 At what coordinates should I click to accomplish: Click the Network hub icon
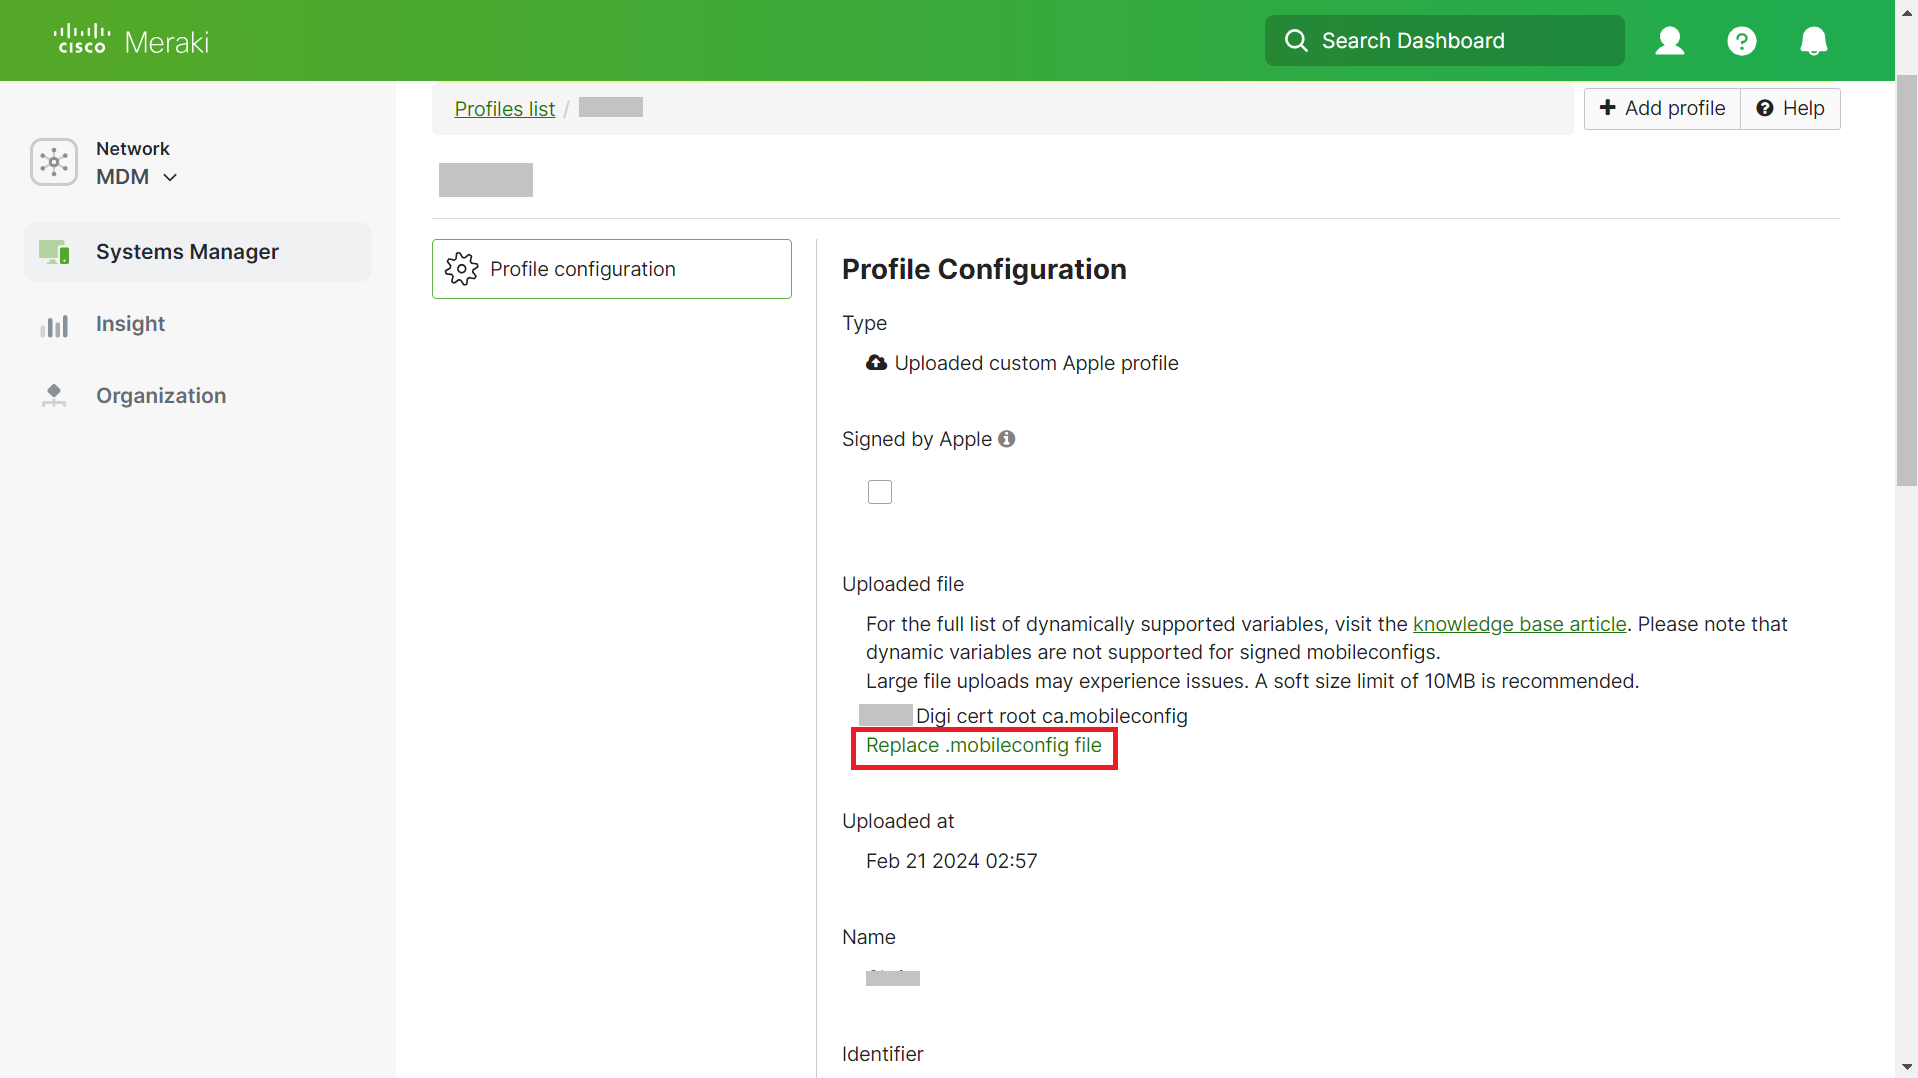54,162
